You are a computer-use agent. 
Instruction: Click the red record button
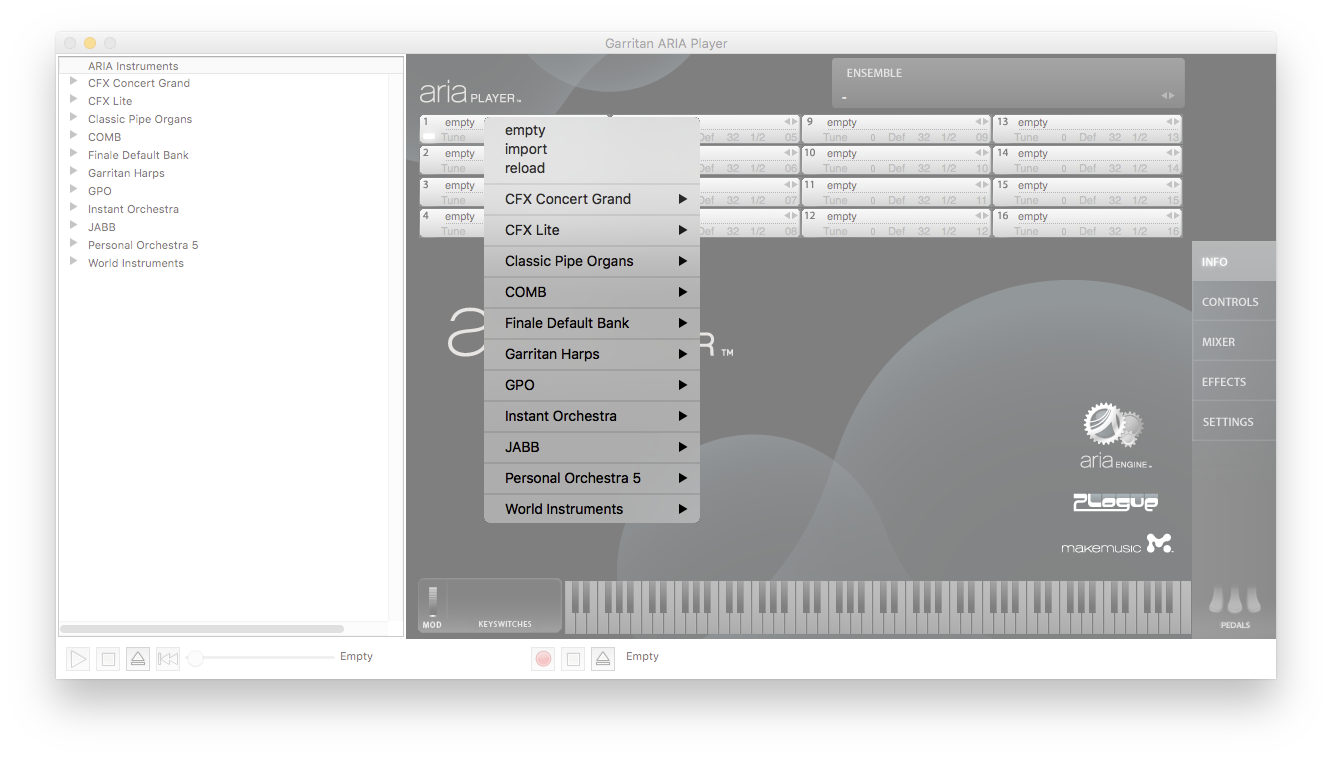(x=543, y=658)
